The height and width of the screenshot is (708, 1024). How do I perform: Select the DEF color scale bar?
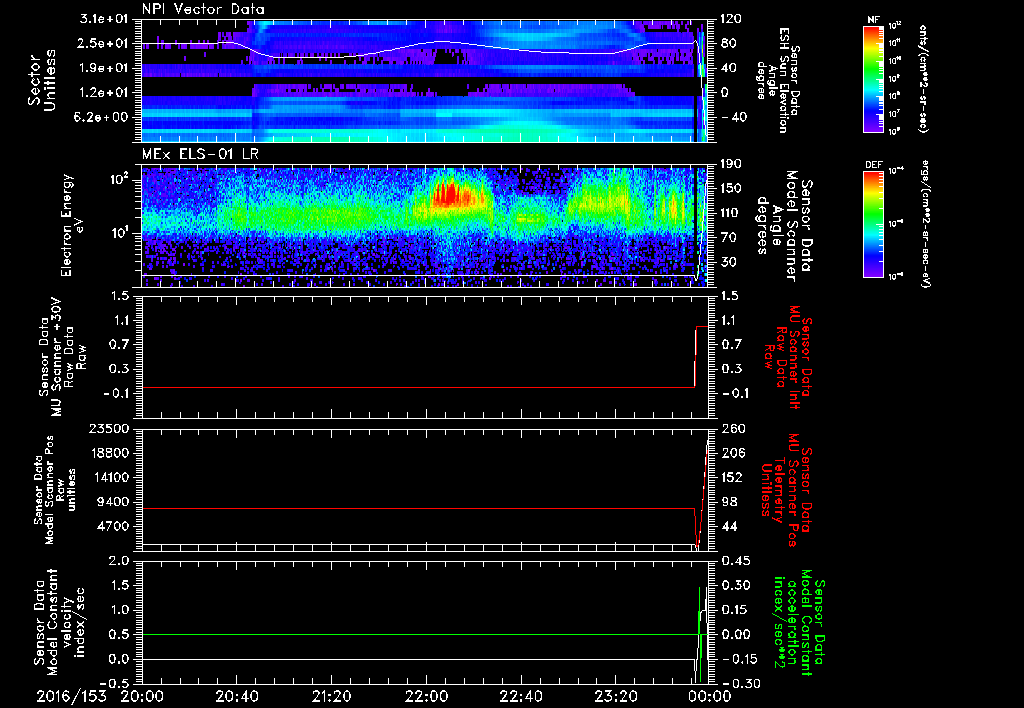[872, 223]
